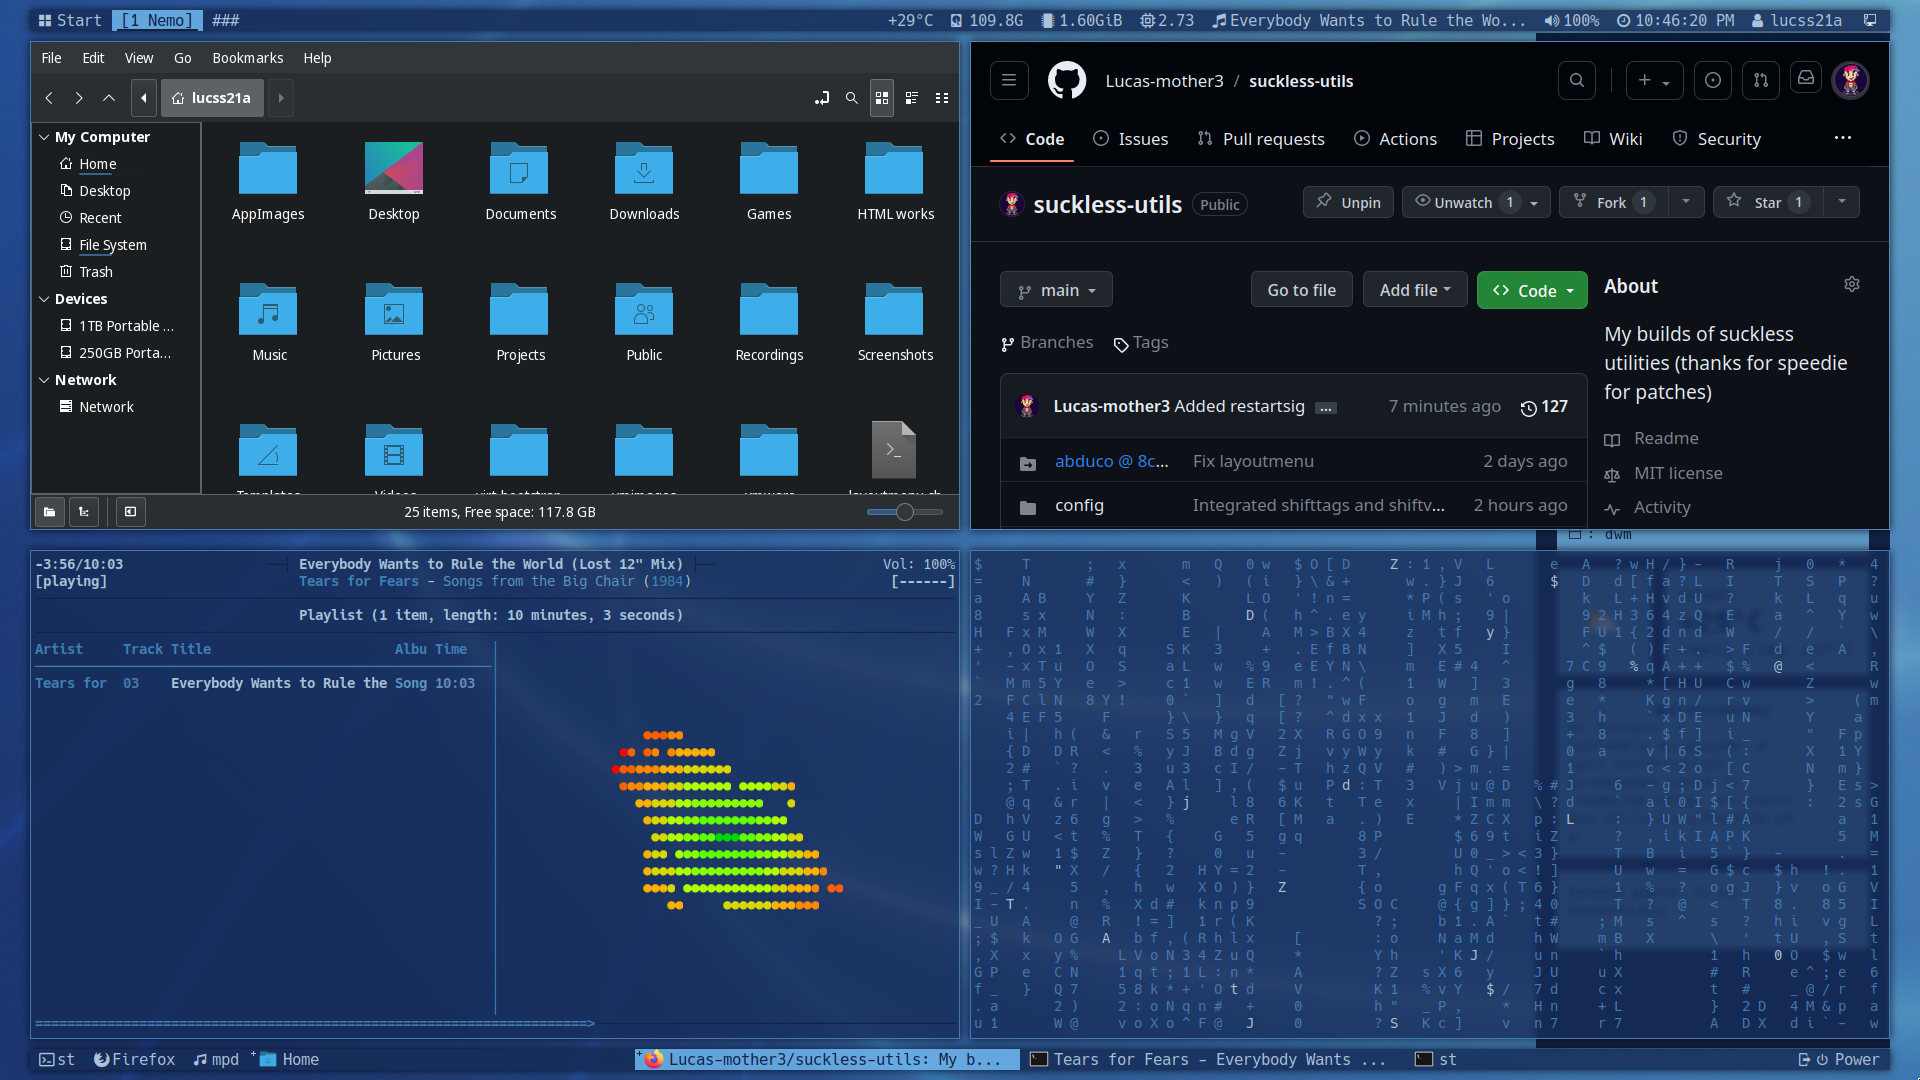Switch to the Issues tab
The height and width of the screenshot is (1080, 1920).
1131,139
